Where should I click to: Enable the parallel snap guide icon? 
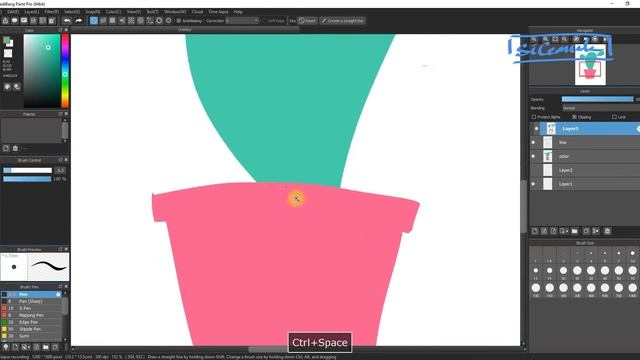(103, 20)
